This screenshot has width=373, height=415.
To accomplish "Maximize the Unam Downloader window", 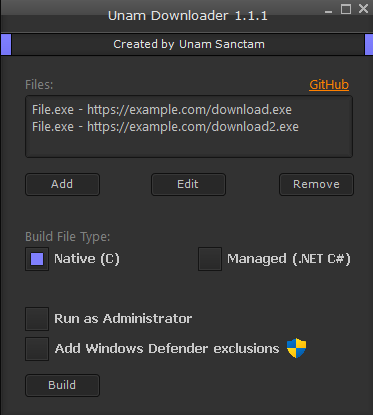I will coord(346,9).
